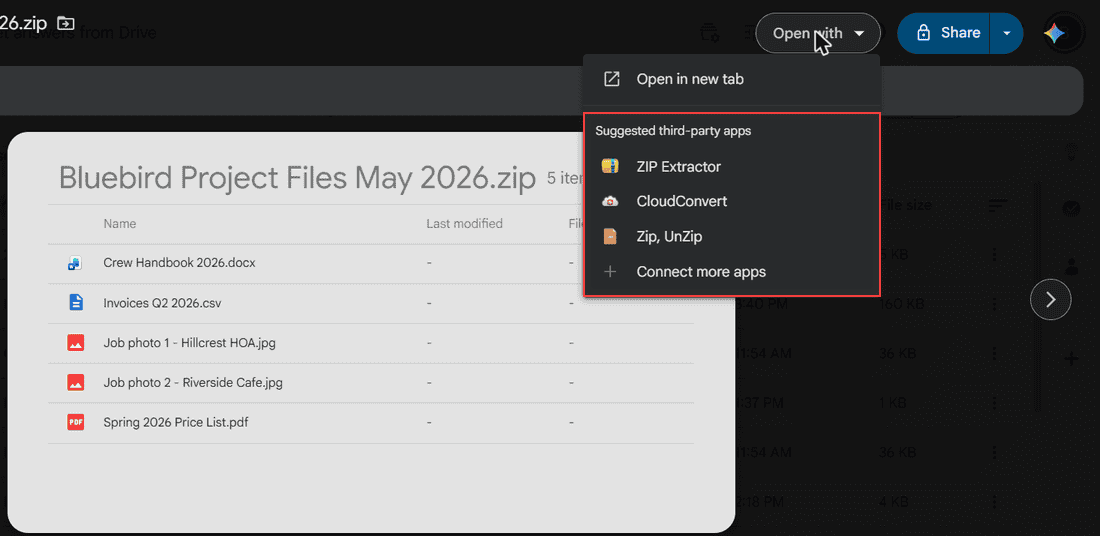This screenshot has height=536, width=1100.
Task: Select ZIP Extractor from the menu
Action: point(731,166)
